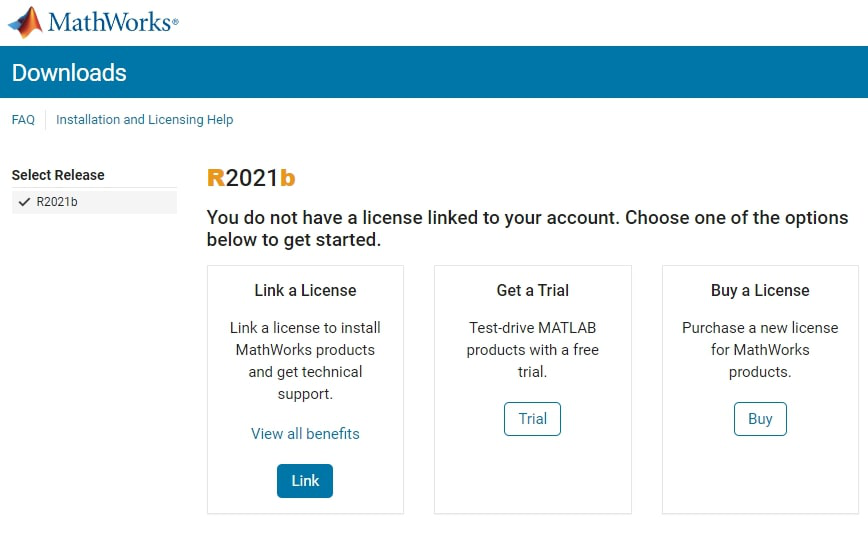This screenshot has width=868, height=535.
Task: Click the checkmark icon beside R2021b
Action: [x=24, y=202]
